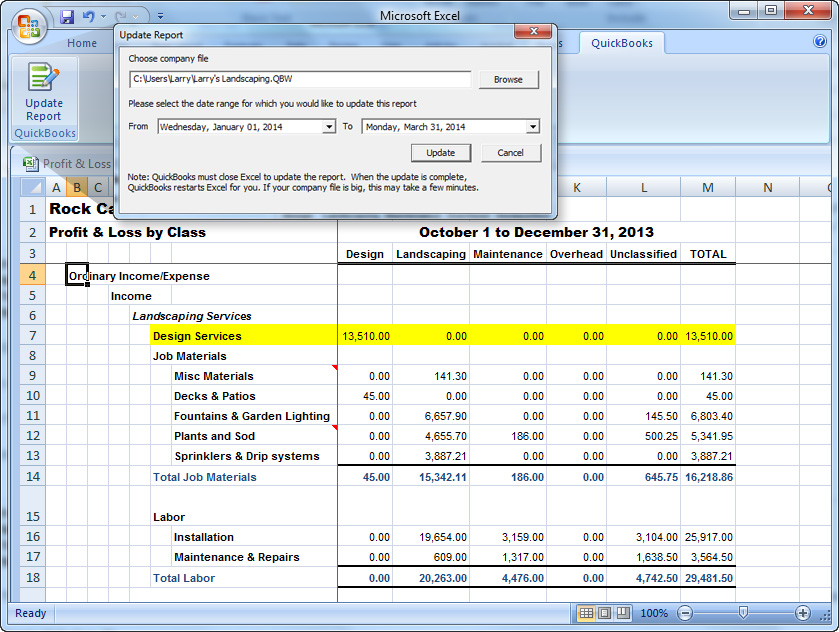Click the Undo icon in Quick Access Toolbar
The width and height of the screenshot is (839, 632).
pos(88,17)
